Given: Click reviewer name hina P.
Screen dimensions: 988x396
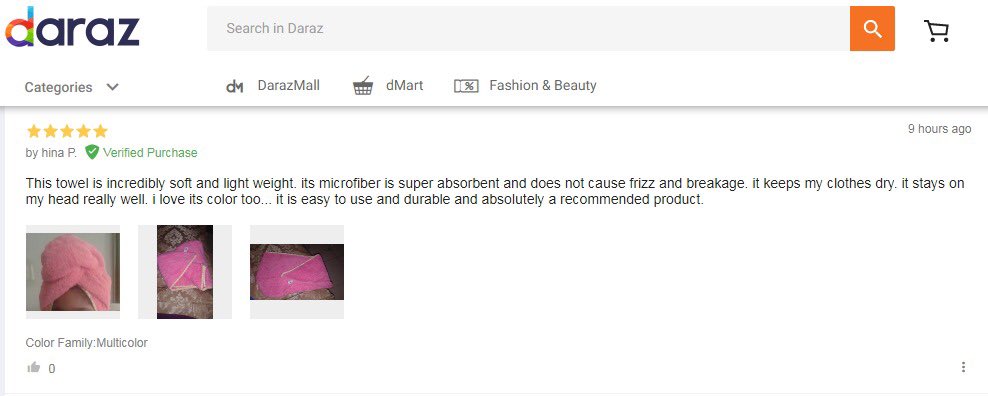Looking at the screenshot, I should [59, 153].
